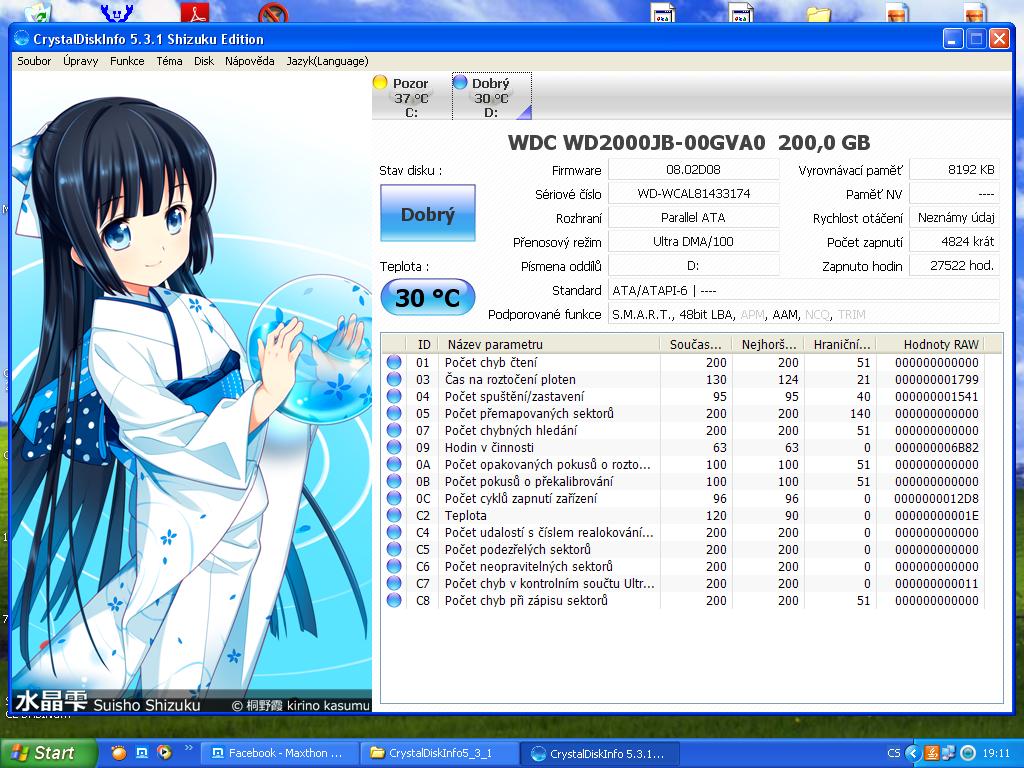Screen dimensions: 1024x768
Task: Click the Dobrý disk status button
Action: pyautogui.click(x=428, y=214)
